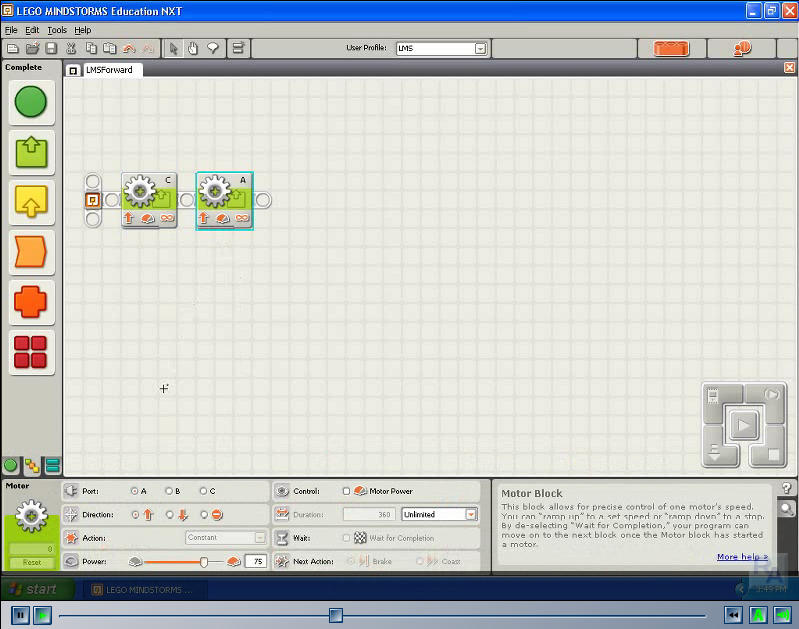Click the New Program toolbar icon
799x629 pixels.
coord(13,48)
